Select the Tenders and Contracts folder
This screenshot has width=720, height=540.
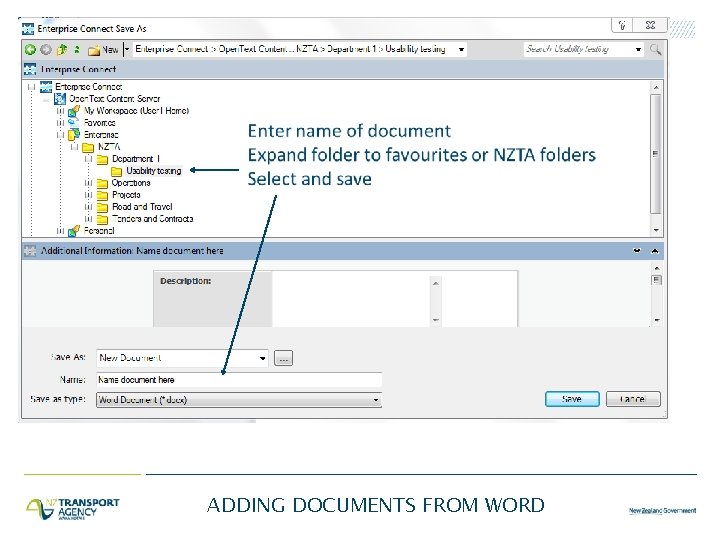coord(152,219)
